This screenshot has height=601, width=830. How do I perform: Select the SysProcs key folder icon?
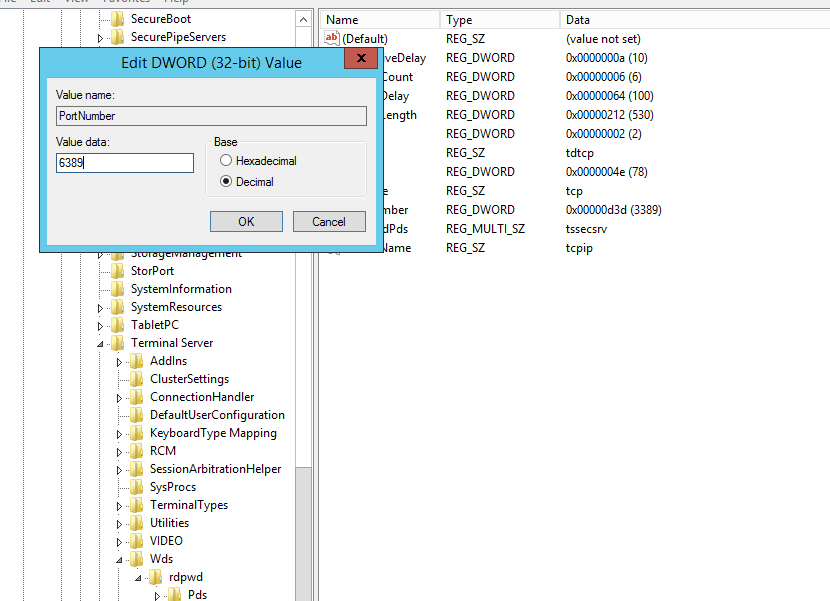coord(137,487)
